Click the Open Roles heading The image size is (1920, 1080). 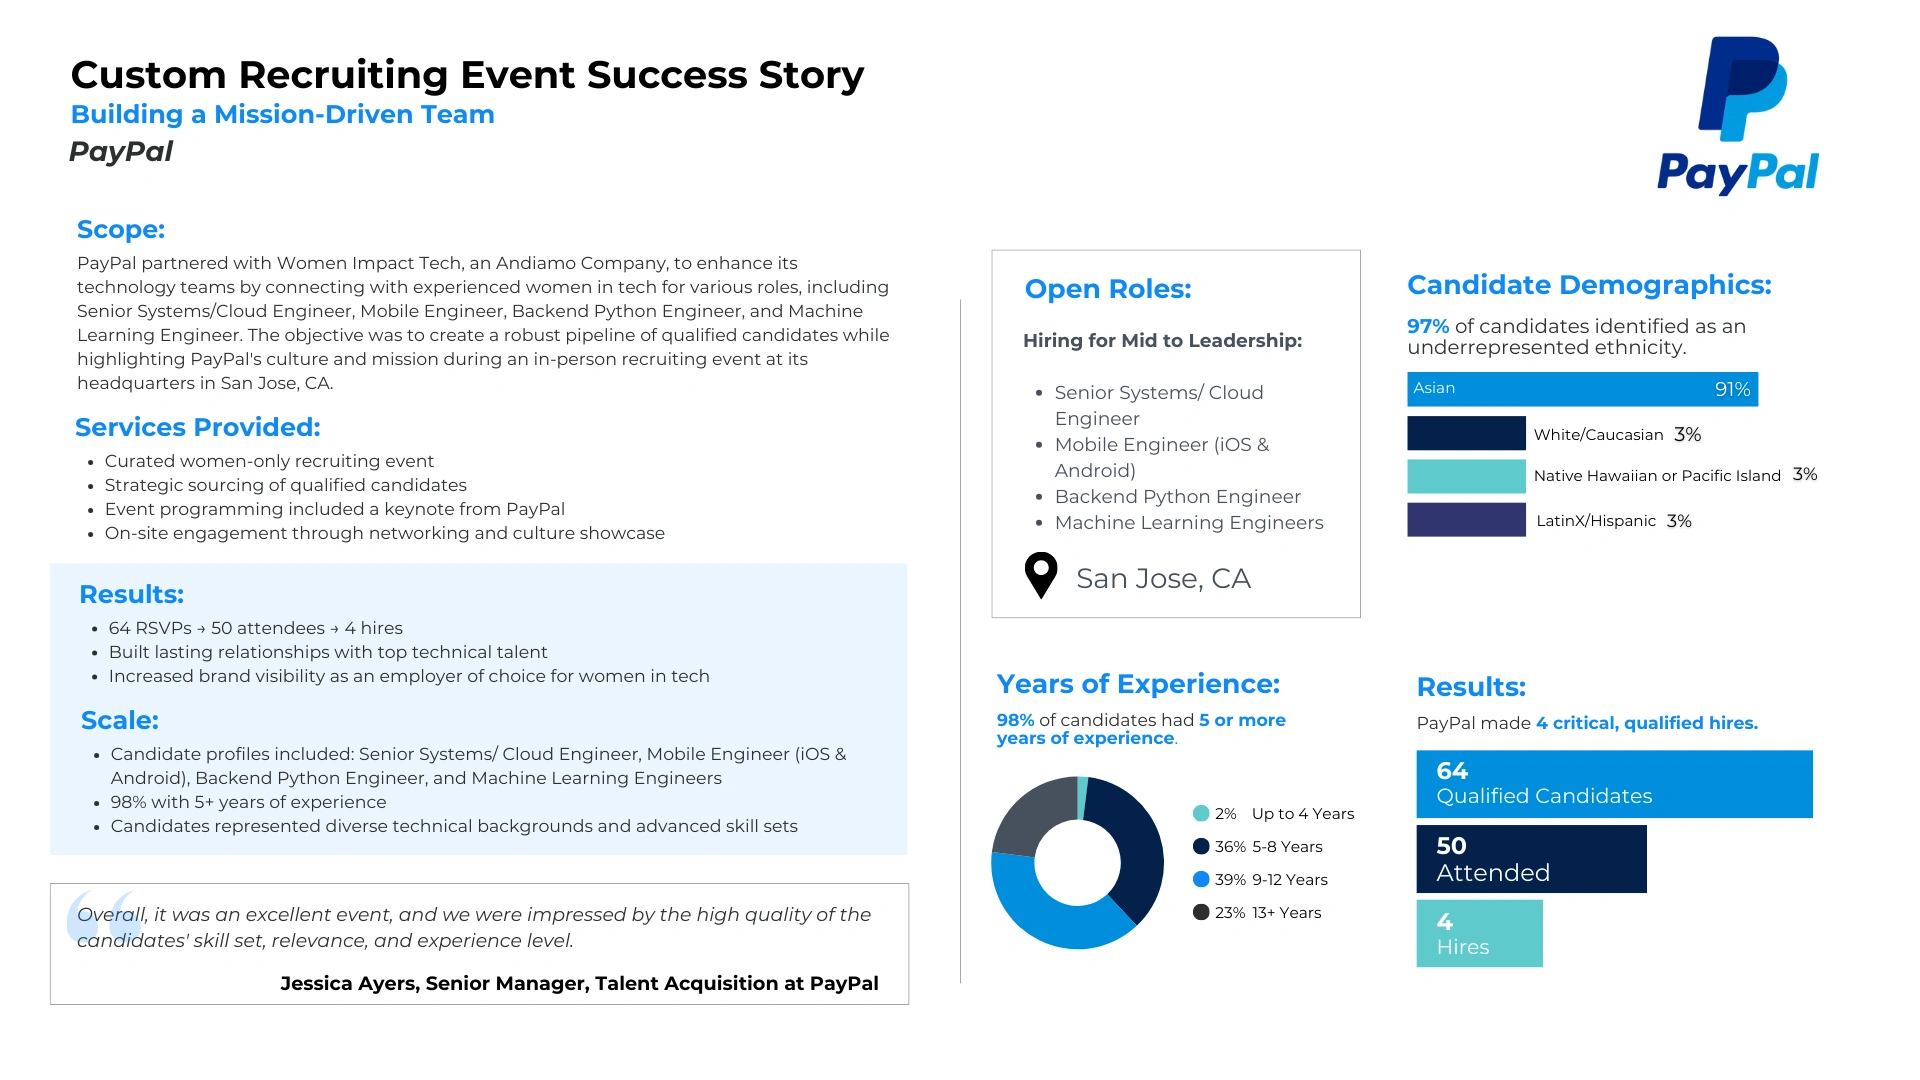[1108, 289]
